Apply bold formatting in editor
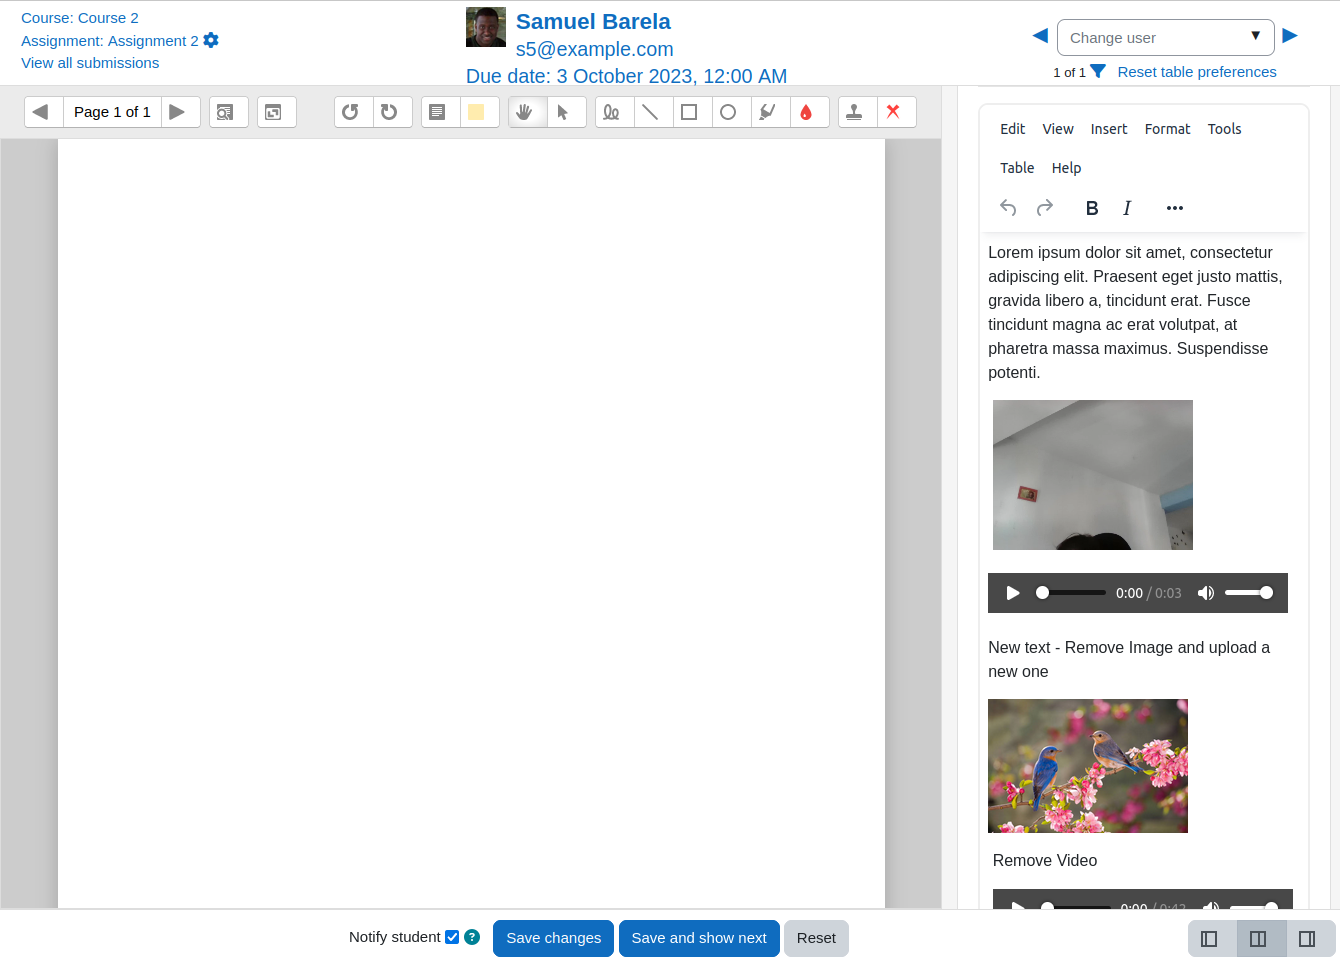This screenshot has height=969, width=1340. pyautogui.click(x=1092, y=208)
